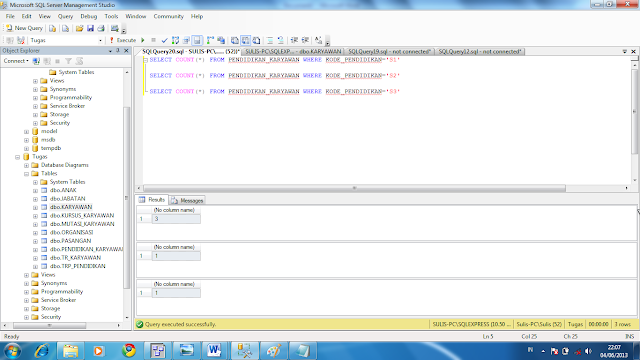Open Database Engine Query icon
640x360 pixels.
point(53,28)
